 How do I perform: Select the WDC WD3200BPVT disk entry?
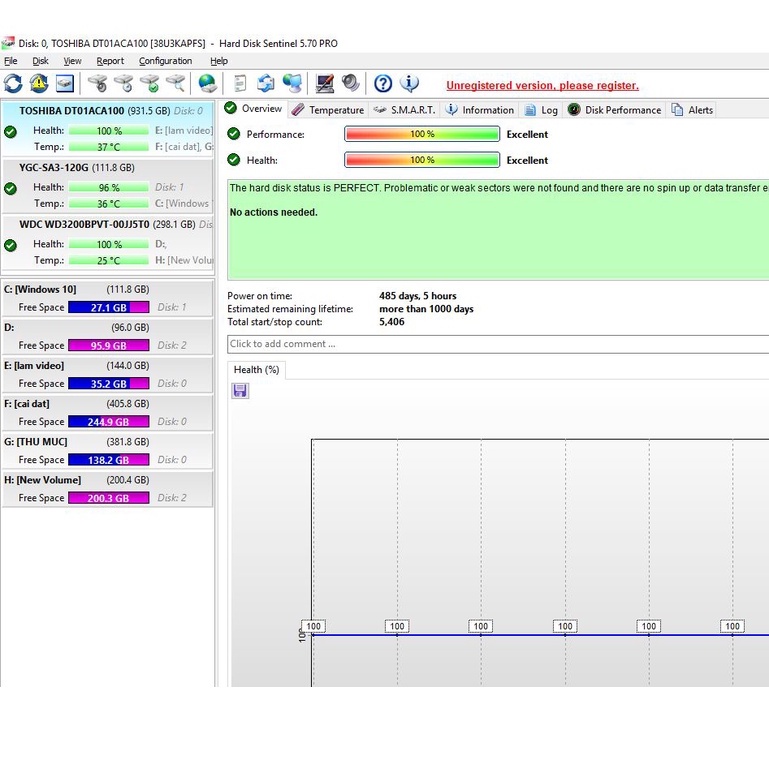coord(84,224)
